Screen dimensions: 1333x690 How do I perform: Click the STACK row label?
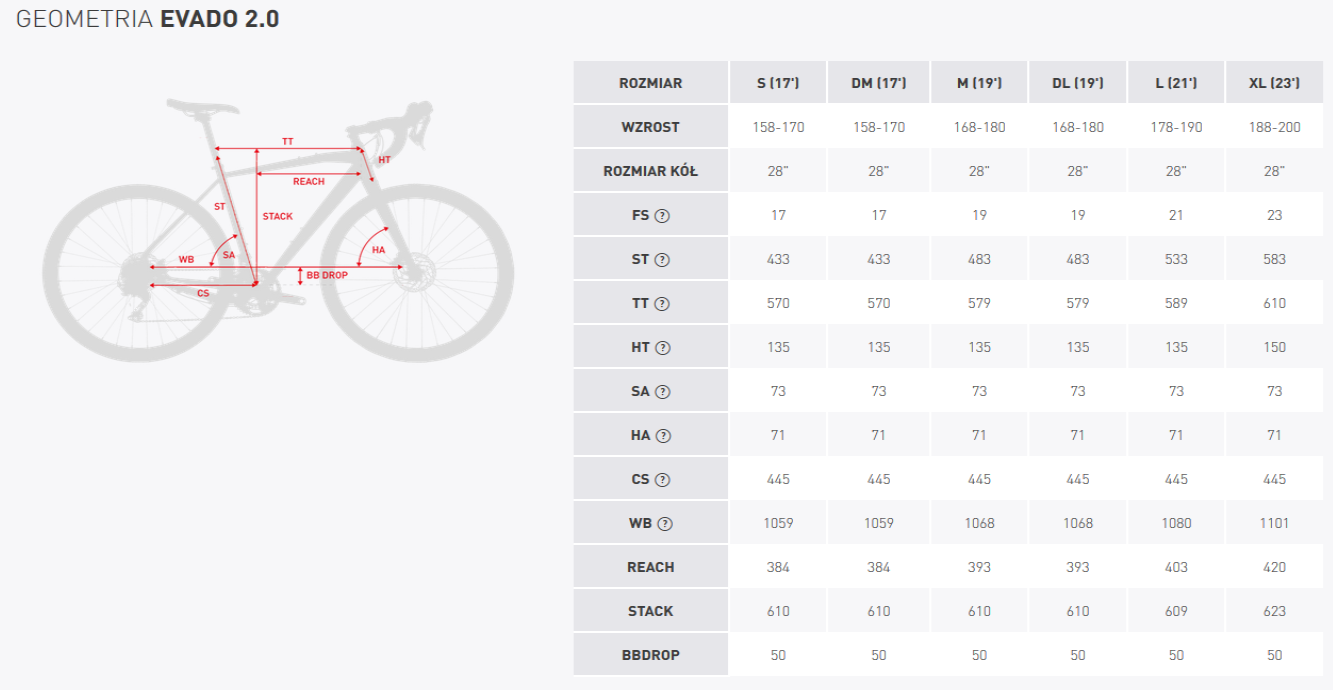tap(650, 611)
